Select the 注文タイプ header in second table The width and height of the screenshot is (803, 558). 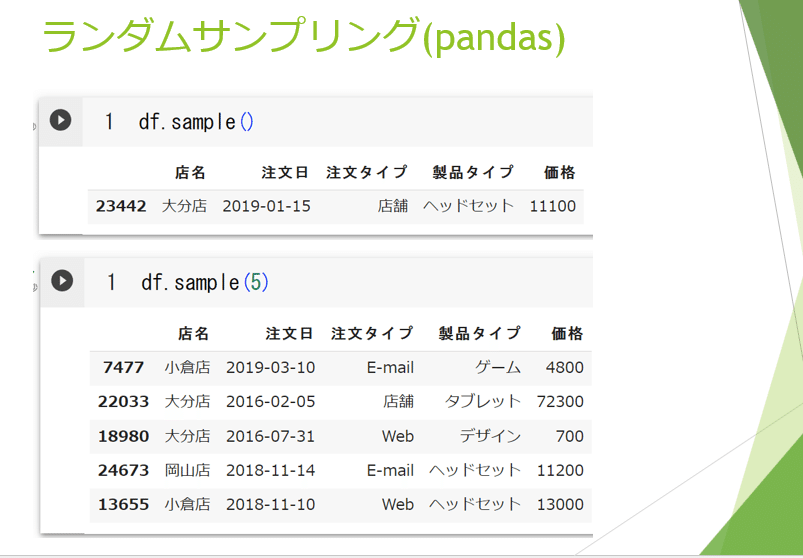pos(372,334)
